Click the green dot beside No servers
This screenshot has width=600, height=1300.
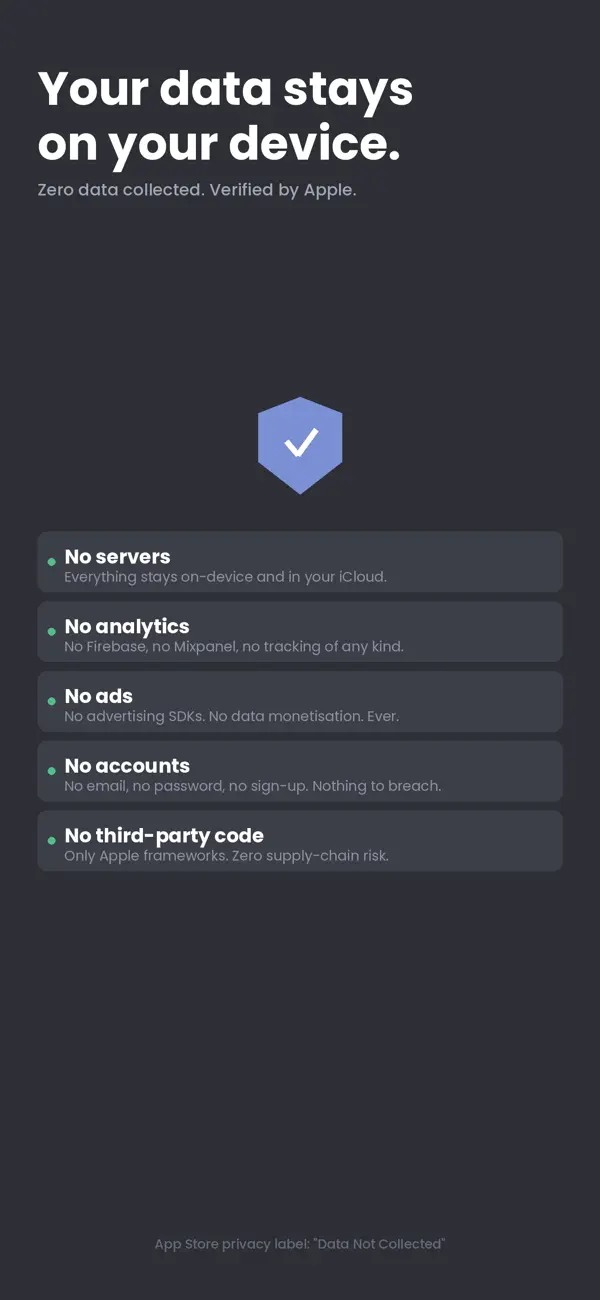(50, 563)
